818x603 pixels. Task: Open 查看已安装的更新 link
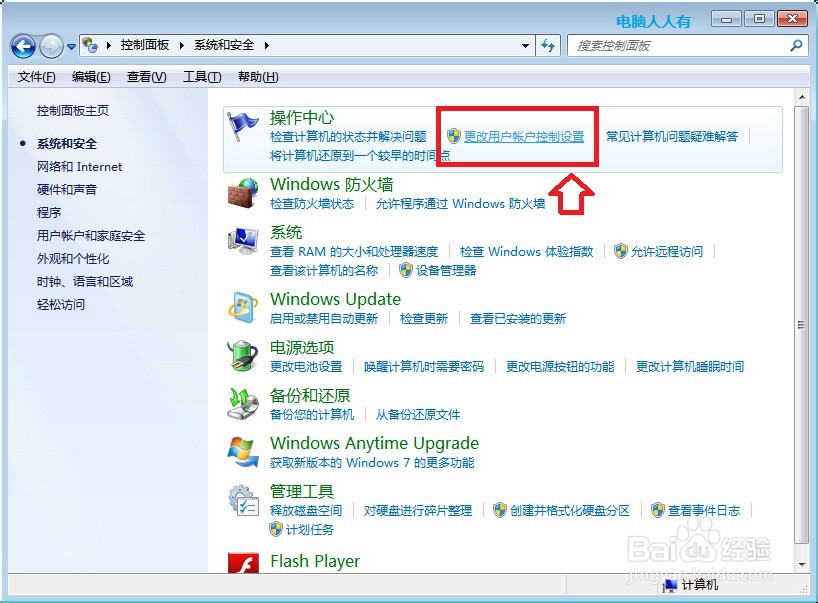point(518,318)
